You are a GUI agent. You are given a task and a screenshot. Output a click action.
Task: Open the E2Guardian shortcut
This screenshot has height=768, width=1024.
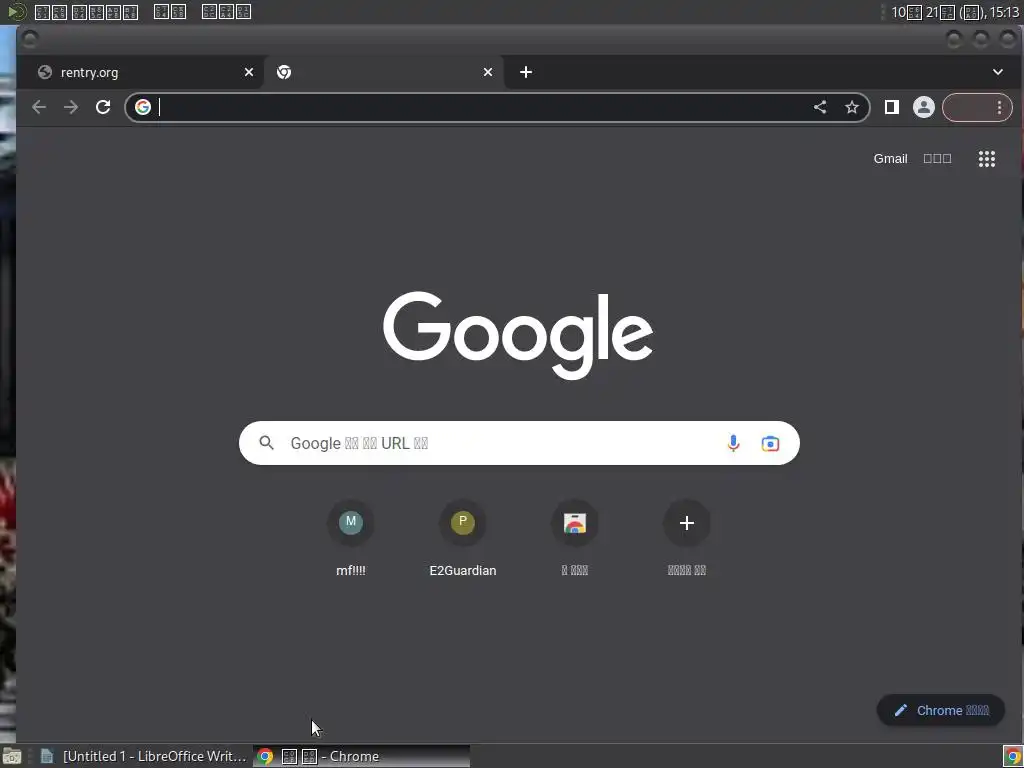[463, 539]
